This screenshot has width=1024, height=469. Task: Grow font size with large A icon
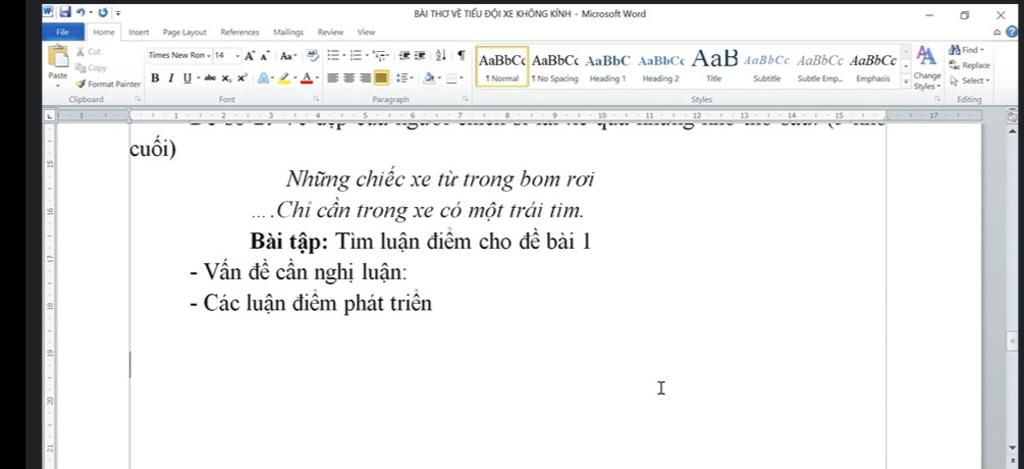tap(249, 56)
